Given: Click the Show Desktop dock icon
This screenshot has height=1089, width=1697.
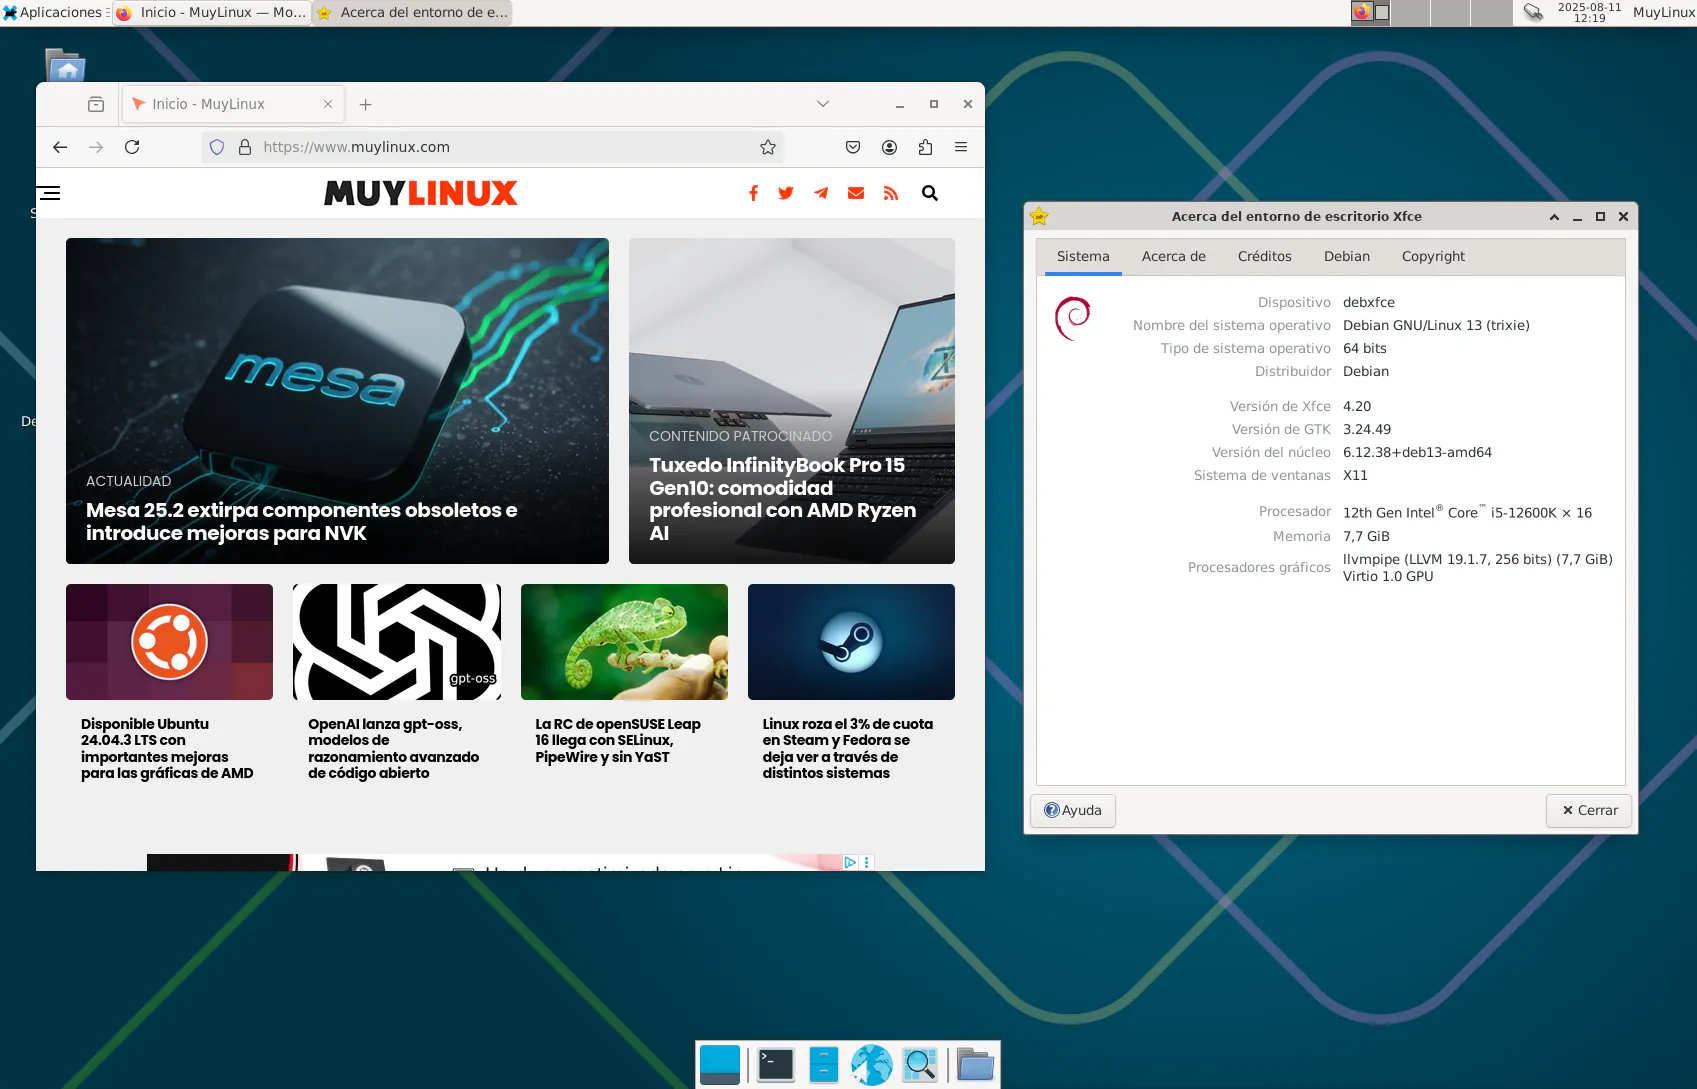Looking at the screenshot, I should [720, 1065].
